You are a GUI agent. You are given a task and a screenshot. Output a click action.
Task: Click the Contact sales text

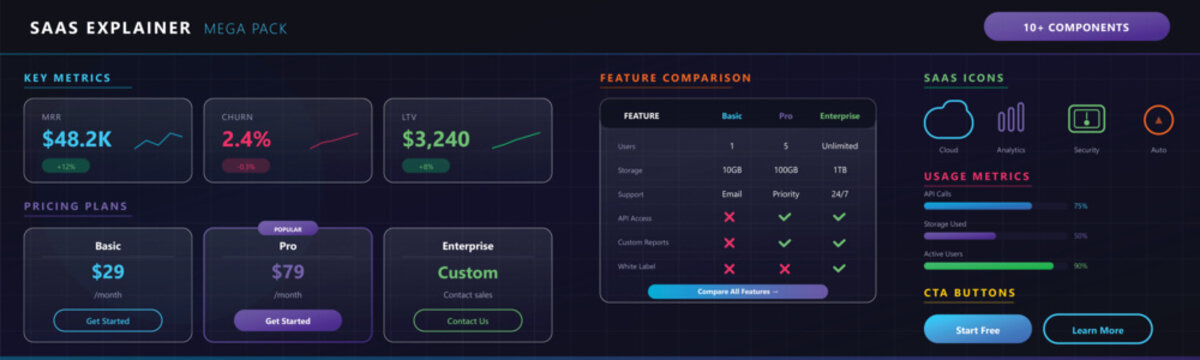pyautogui.click(x=468, y=295)
